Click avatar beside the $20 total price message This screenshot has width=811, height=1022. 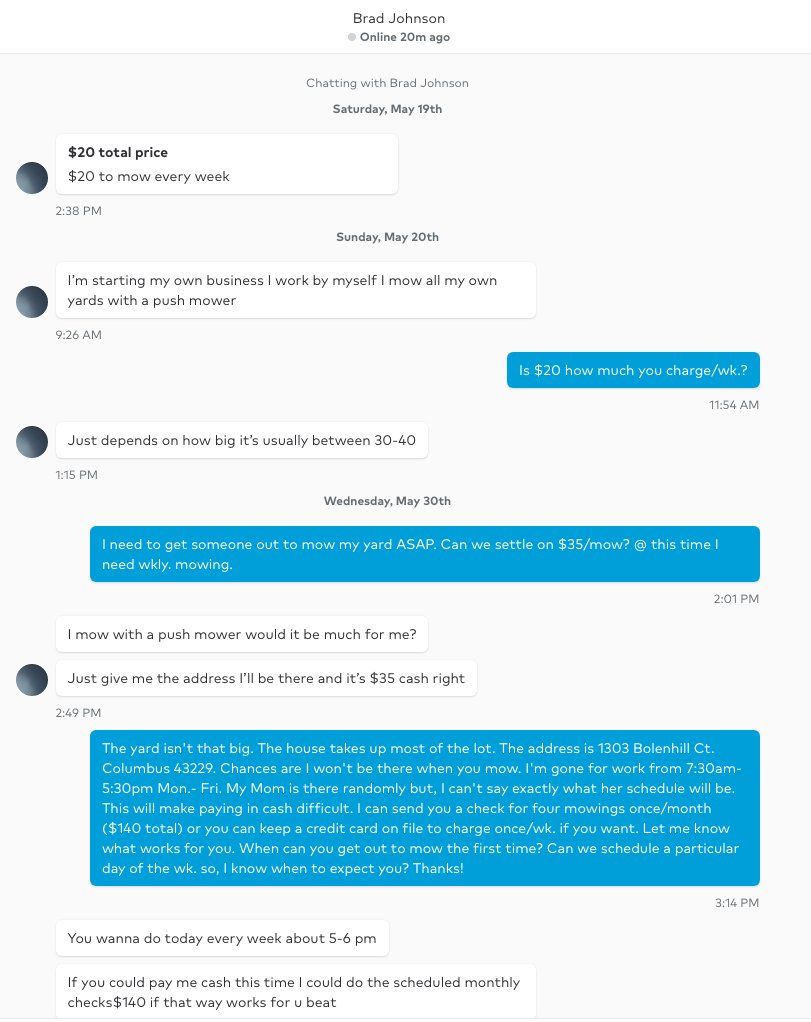click(32, 178)
